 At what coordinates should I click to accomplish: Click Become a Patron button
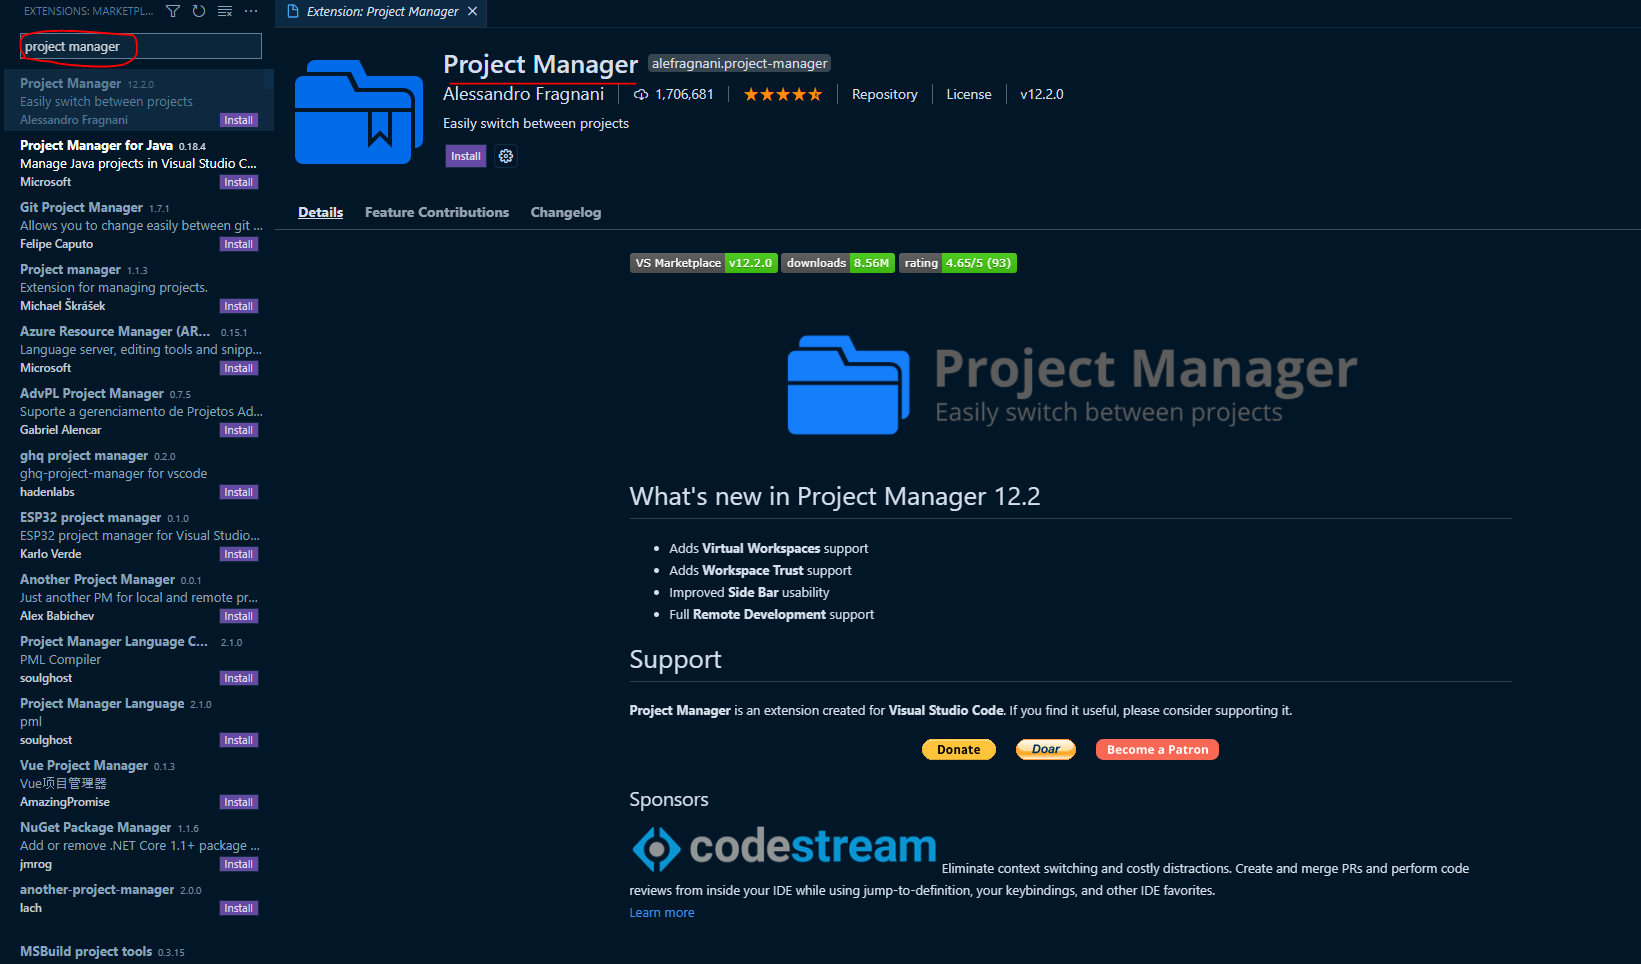click(1157, 750)
